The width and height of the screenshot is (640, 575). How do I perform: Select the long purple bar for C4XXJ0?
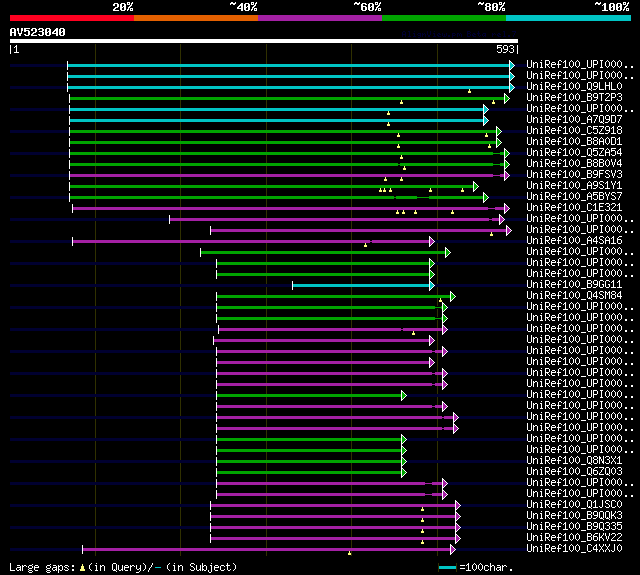point(267,550)
